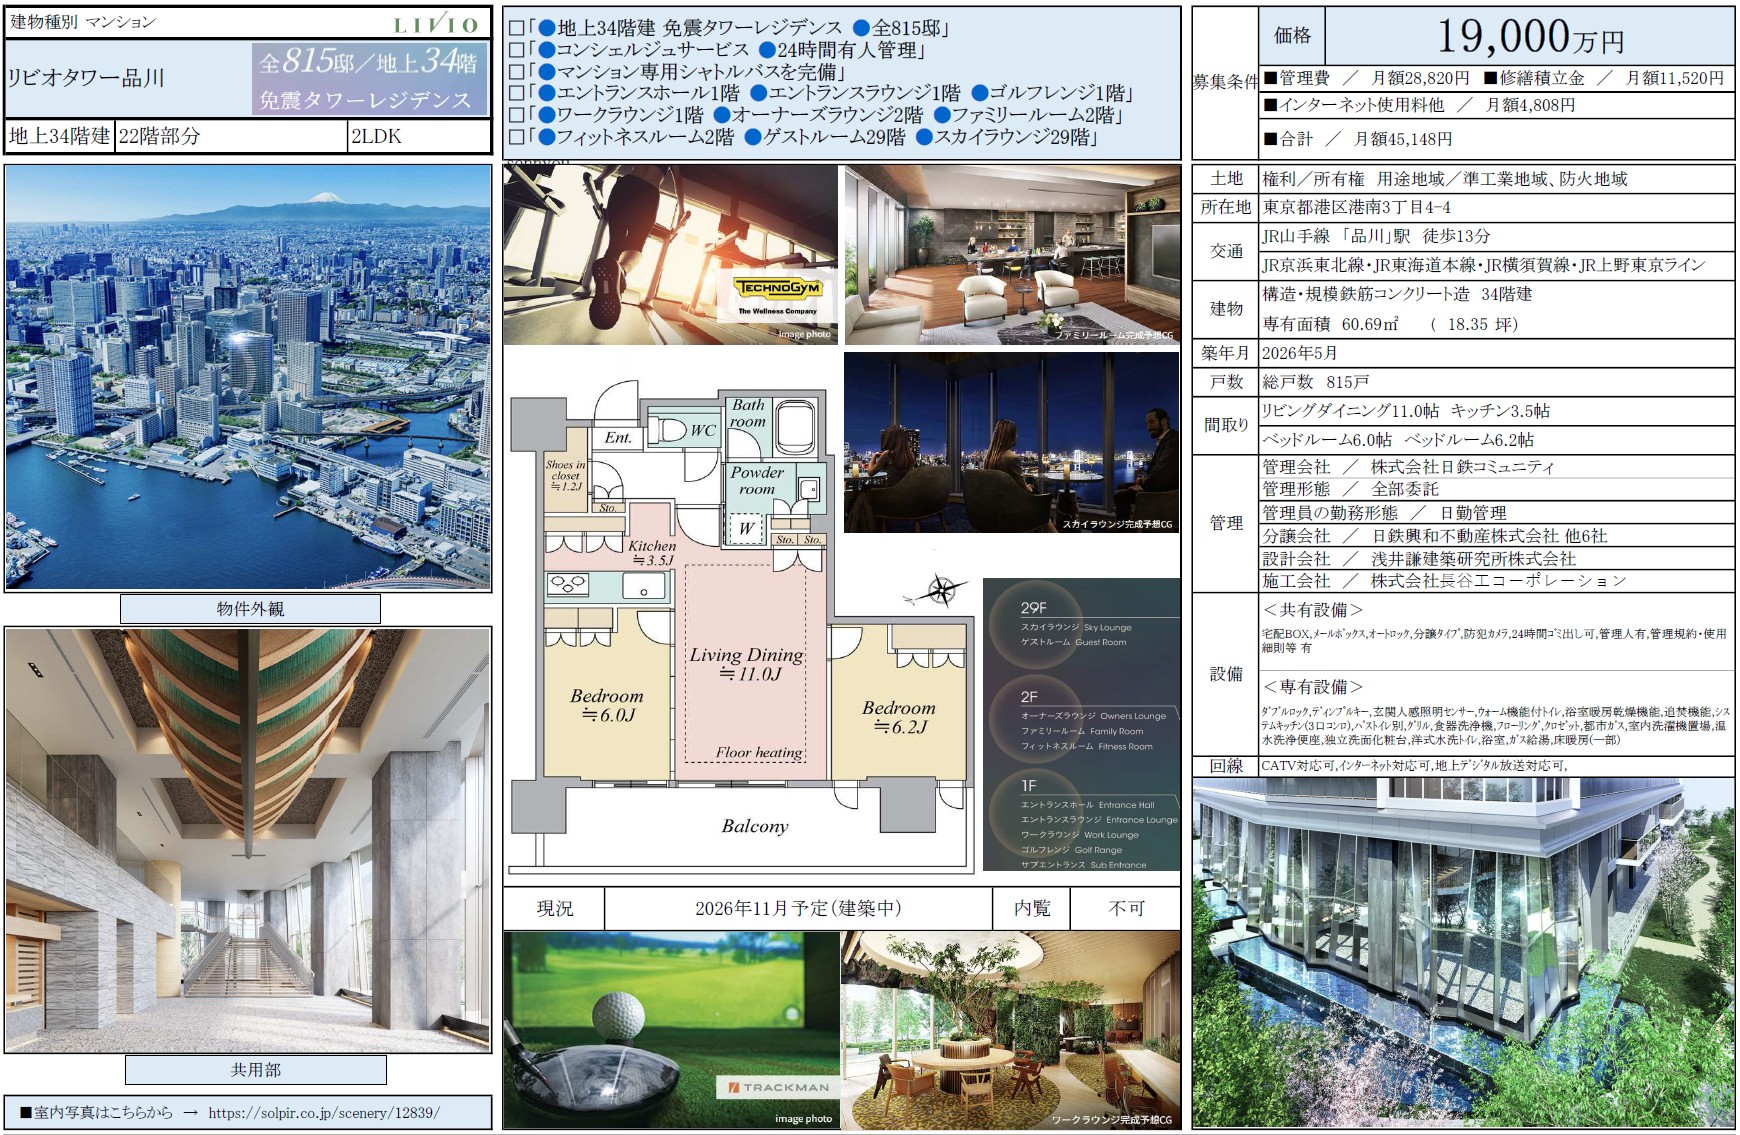Image resolution: width=1740 pixels, height=1135 pixels.
Task: Tick the checkbox before 地上34階建 免震タワーレジデンス
Action: [x=516, y=29]
